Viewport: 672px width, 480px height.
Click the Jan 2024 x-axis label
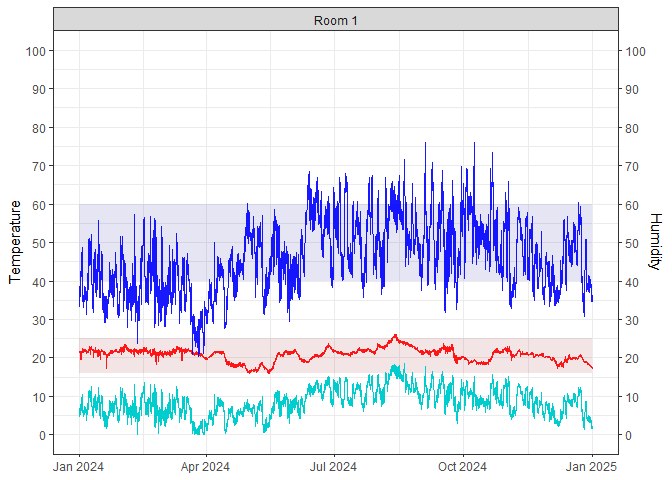point(79,466)
